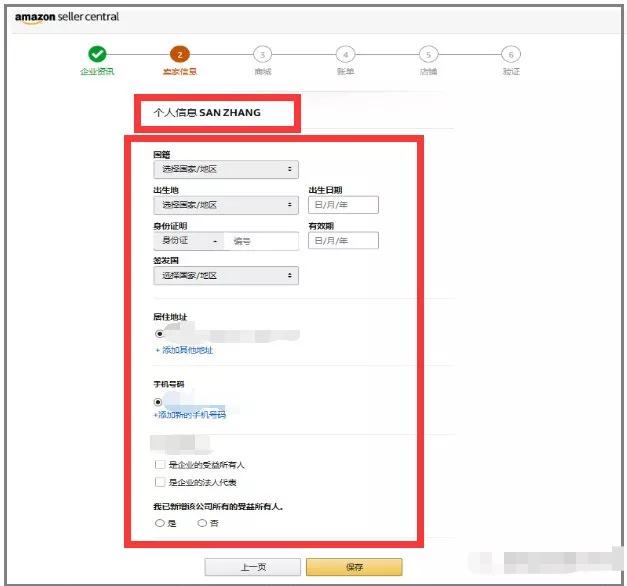Click the 添加新的手机号码 link
The image size is (627, 586).
[x=190, y=415]
